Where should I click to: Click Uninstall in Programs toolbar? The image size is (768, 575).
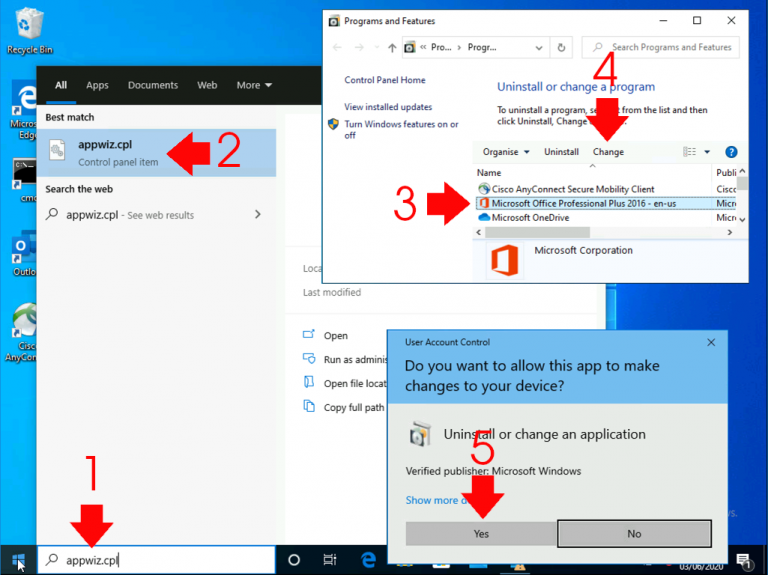pyautogui.click(x=561, y=152)
